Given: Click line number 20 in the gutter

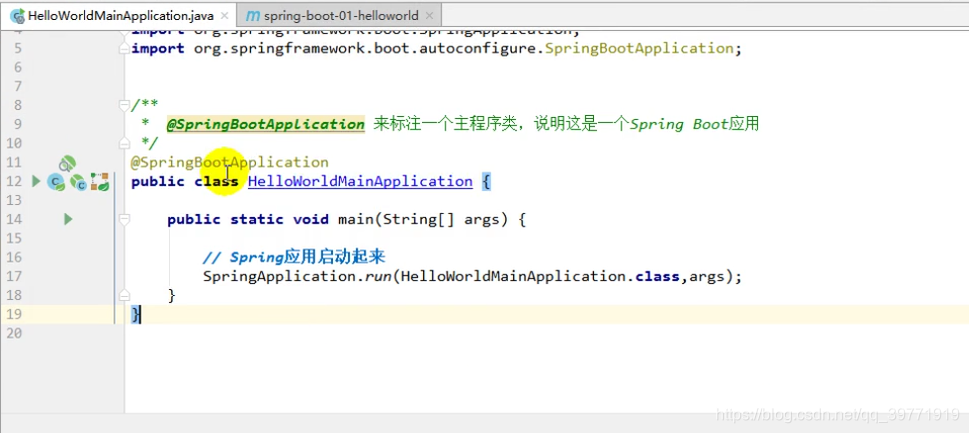Looking at the screenshot, I should coord(14,333).
